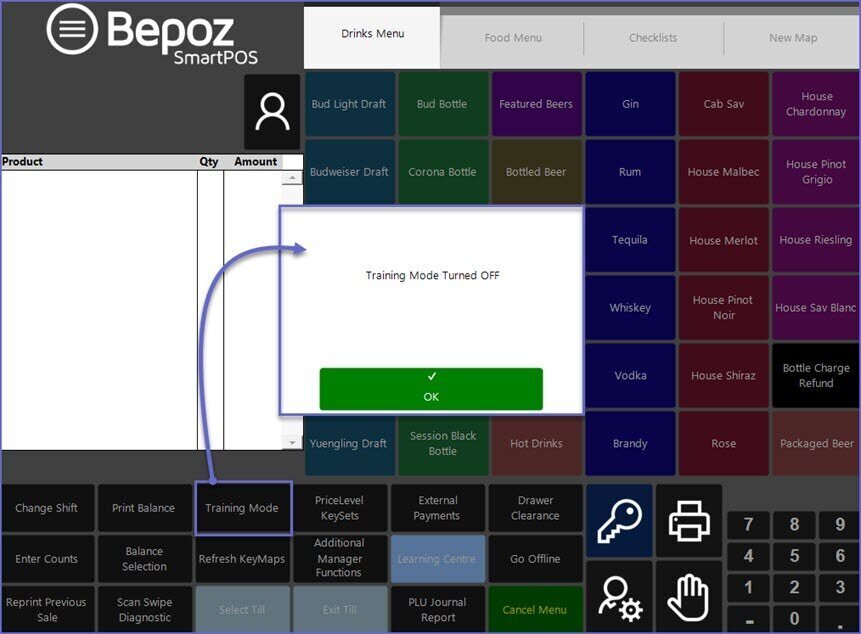Click the operator profile icon
Screen dimensions: 861x634
coord(272,112)
